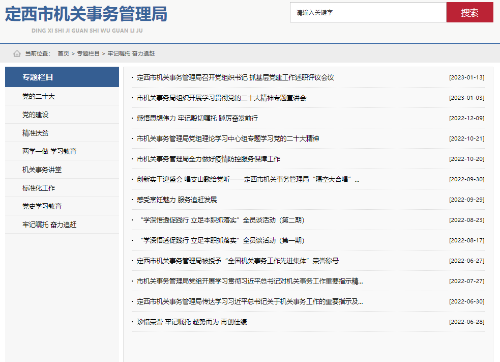Click the [2022-07-27] date text
The image size is (500, 362).
[x=466, y=281]
